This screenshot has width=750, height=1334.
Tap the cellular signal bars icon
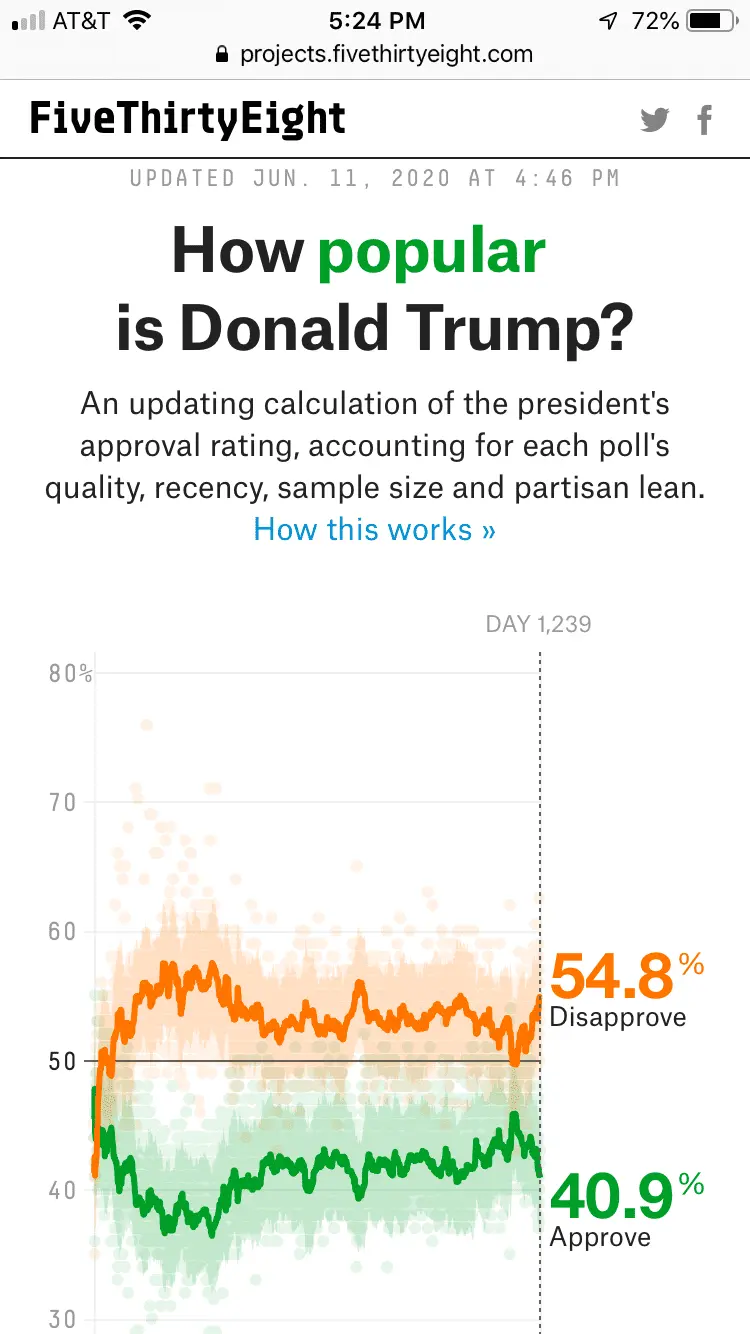point(28,20)
